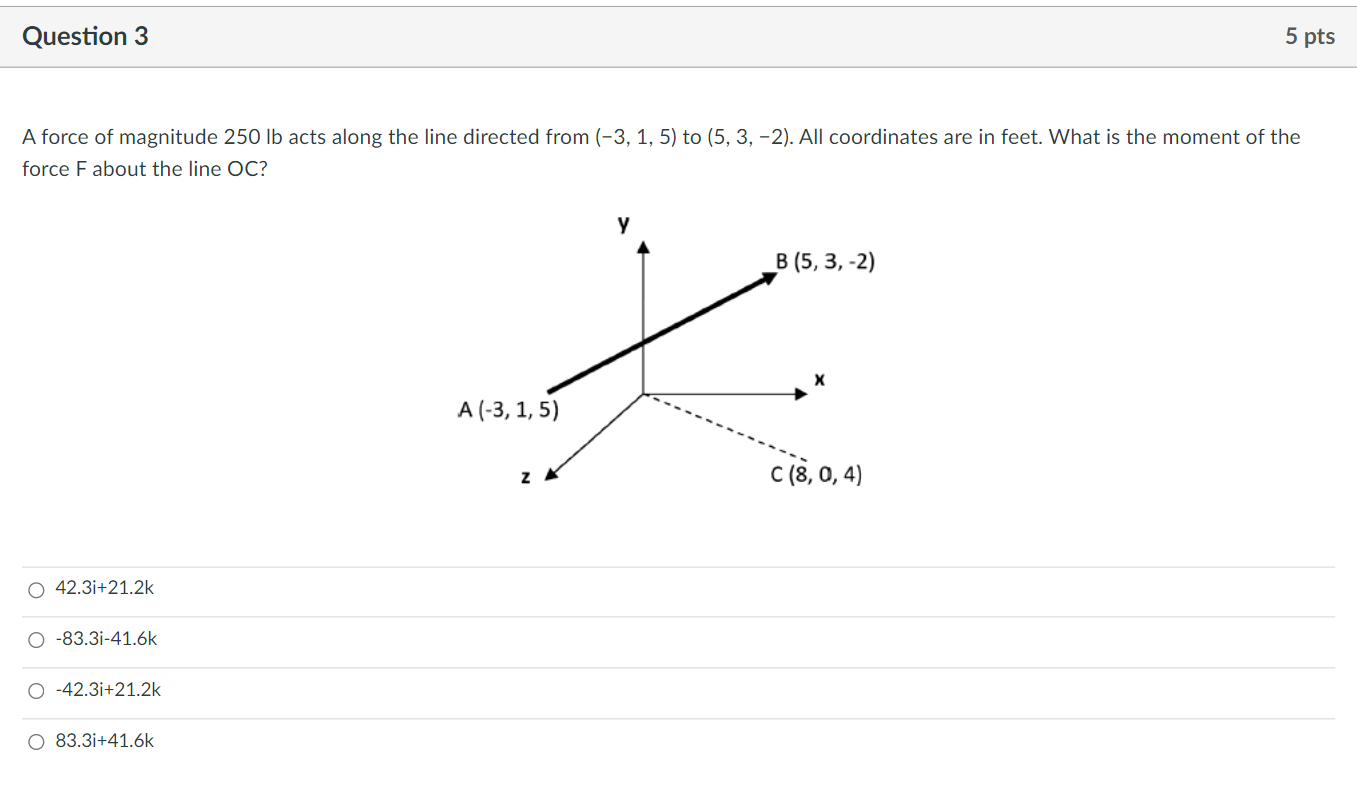The width and height of the screenshot is (1357, 789).
Task: Click the z axis label
Action: pyautogui.click(x=525, y=477)
